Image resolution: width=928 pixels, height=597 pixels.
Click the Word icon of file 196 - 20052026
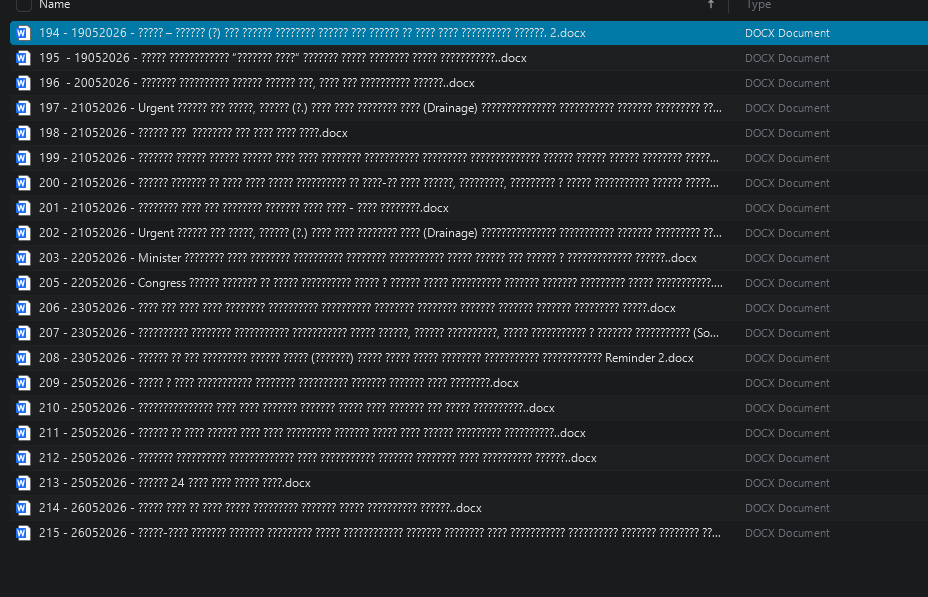[x=23, y=83]
